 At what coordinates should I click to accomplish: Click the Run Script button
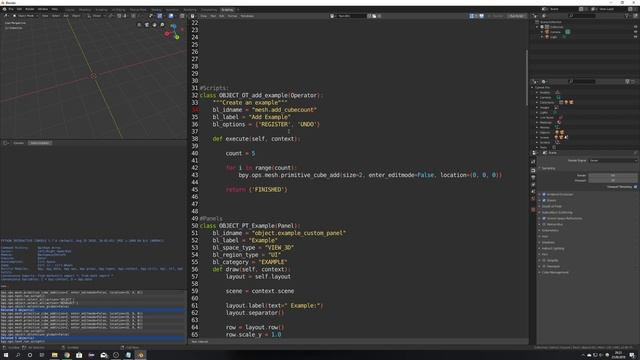coord(517,16)
